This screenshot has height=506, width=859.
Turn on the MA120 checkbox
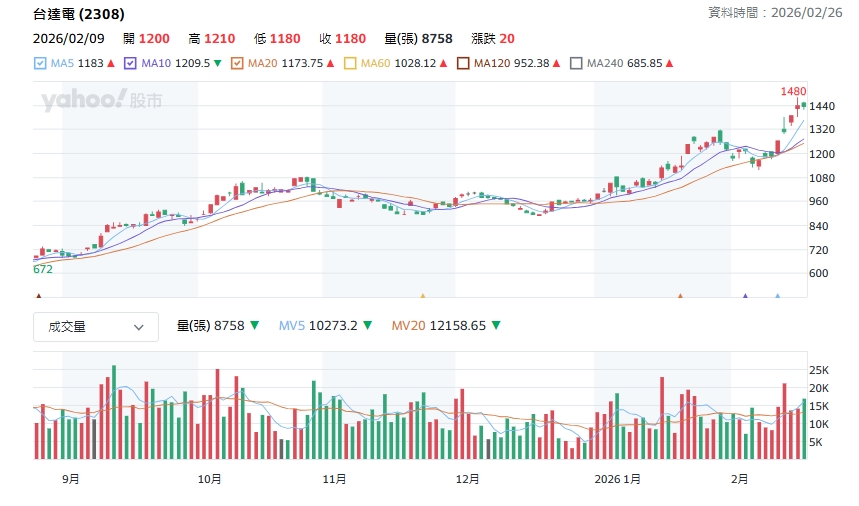[x=464, y=63]
